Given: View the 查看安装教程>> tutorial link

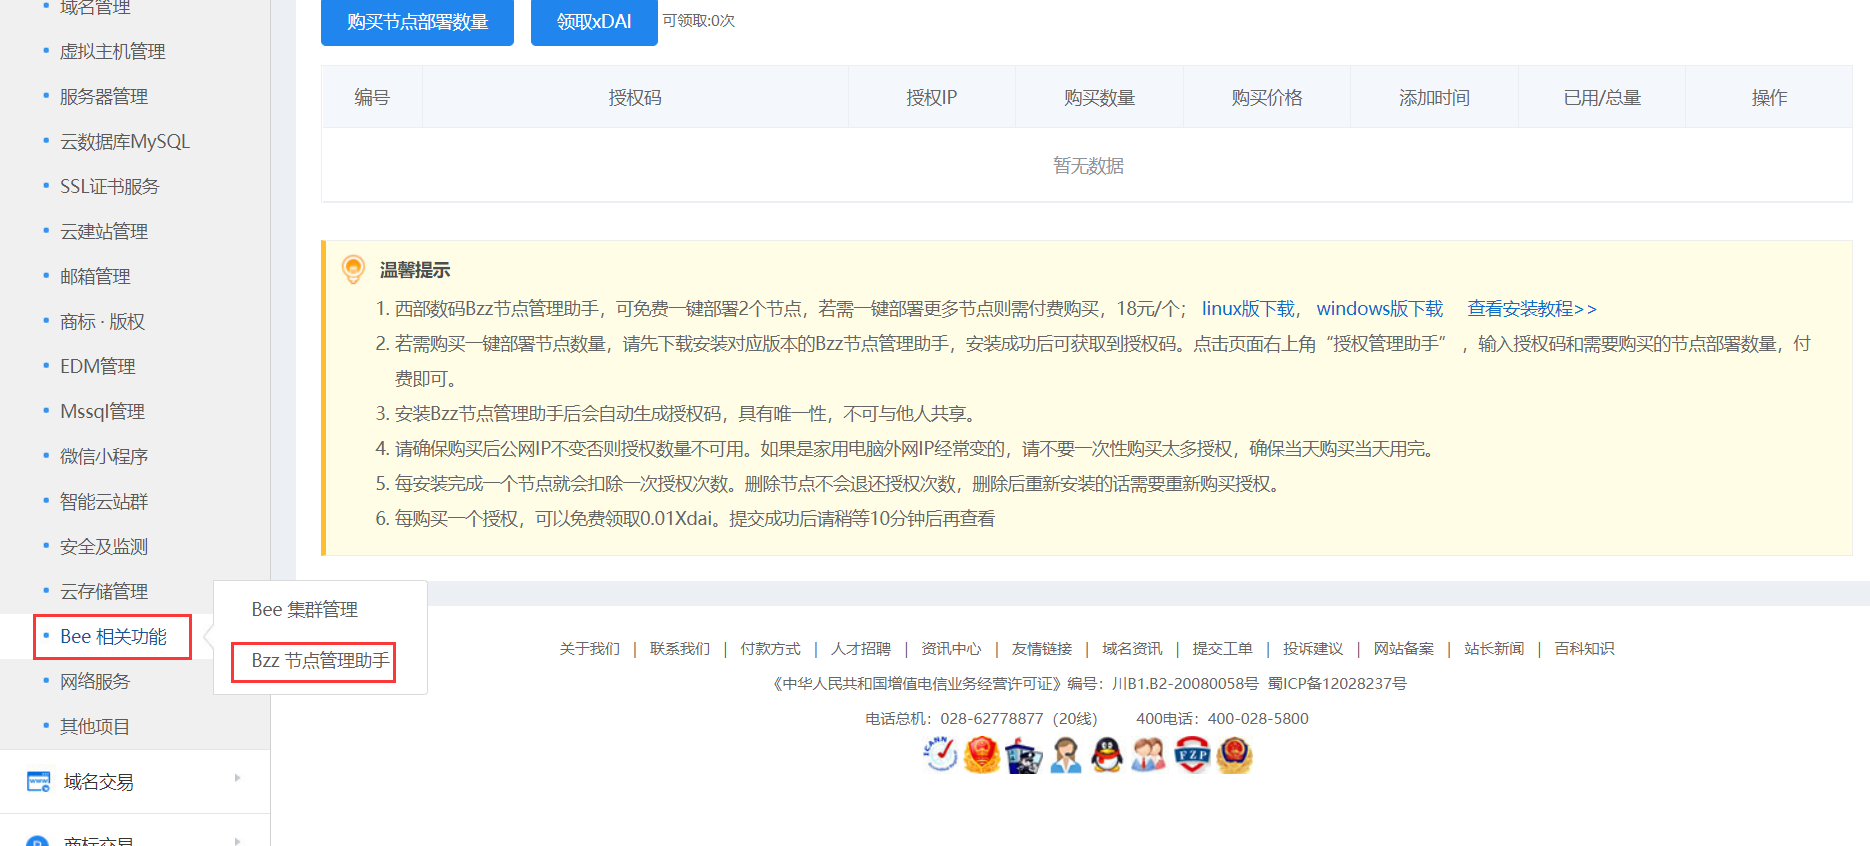Looking at the screenshot, I should [x=1531, y=309].
